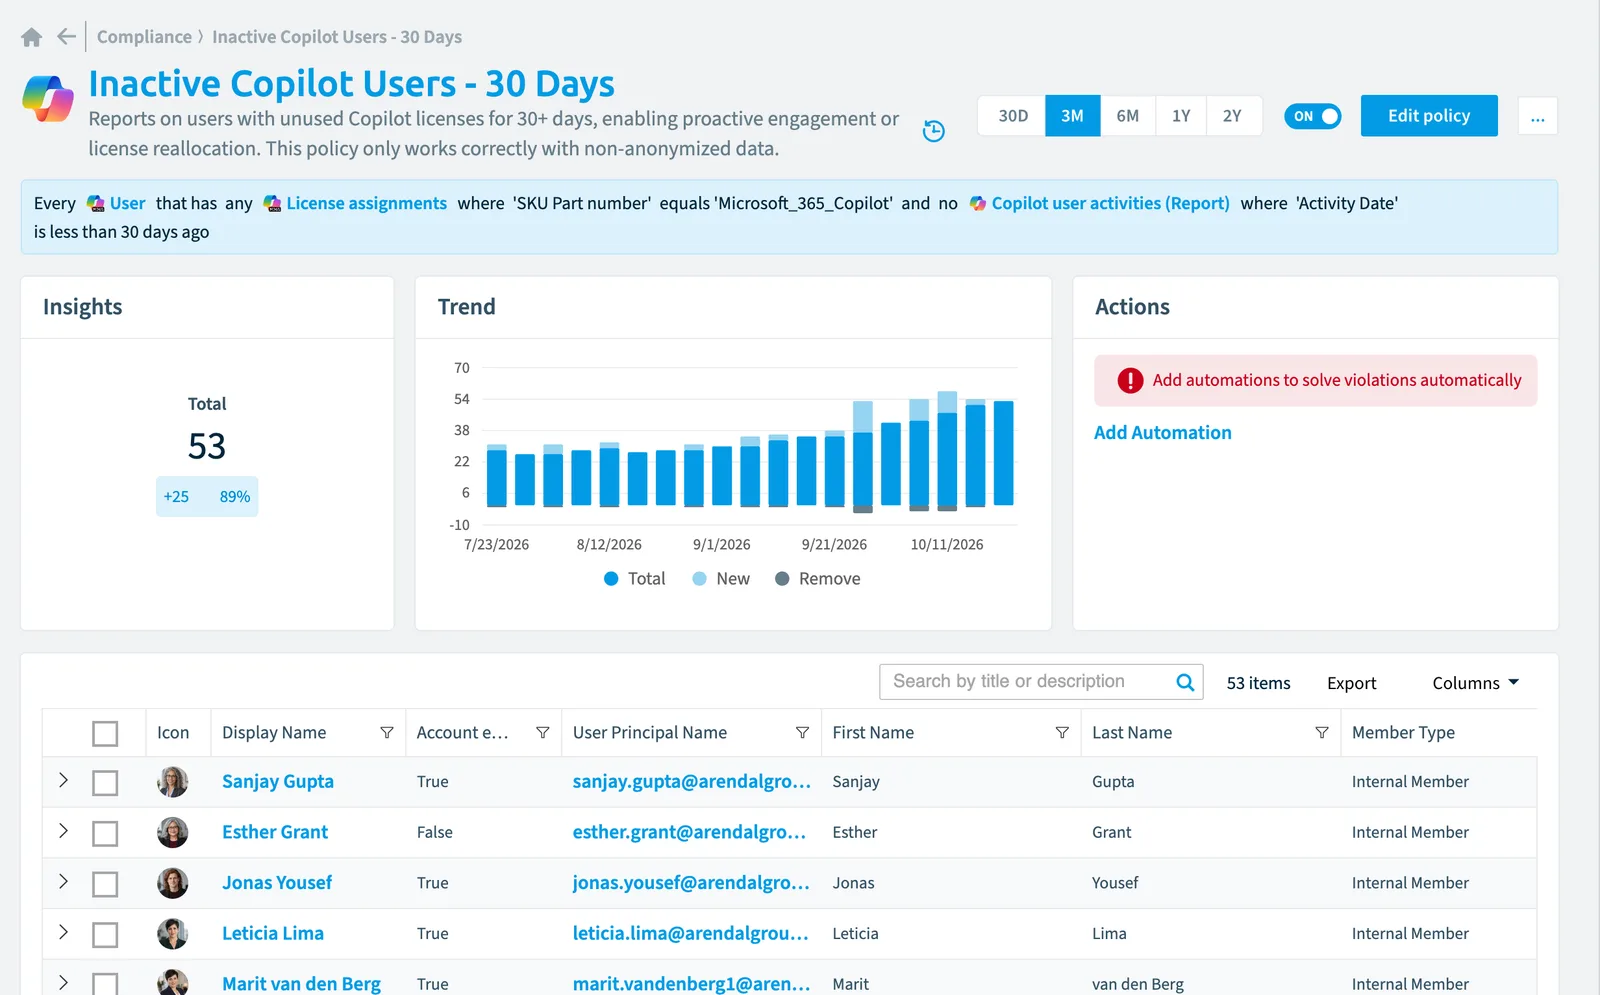Select the 30D time range

pyautogui.click(x=1013, y=116)
